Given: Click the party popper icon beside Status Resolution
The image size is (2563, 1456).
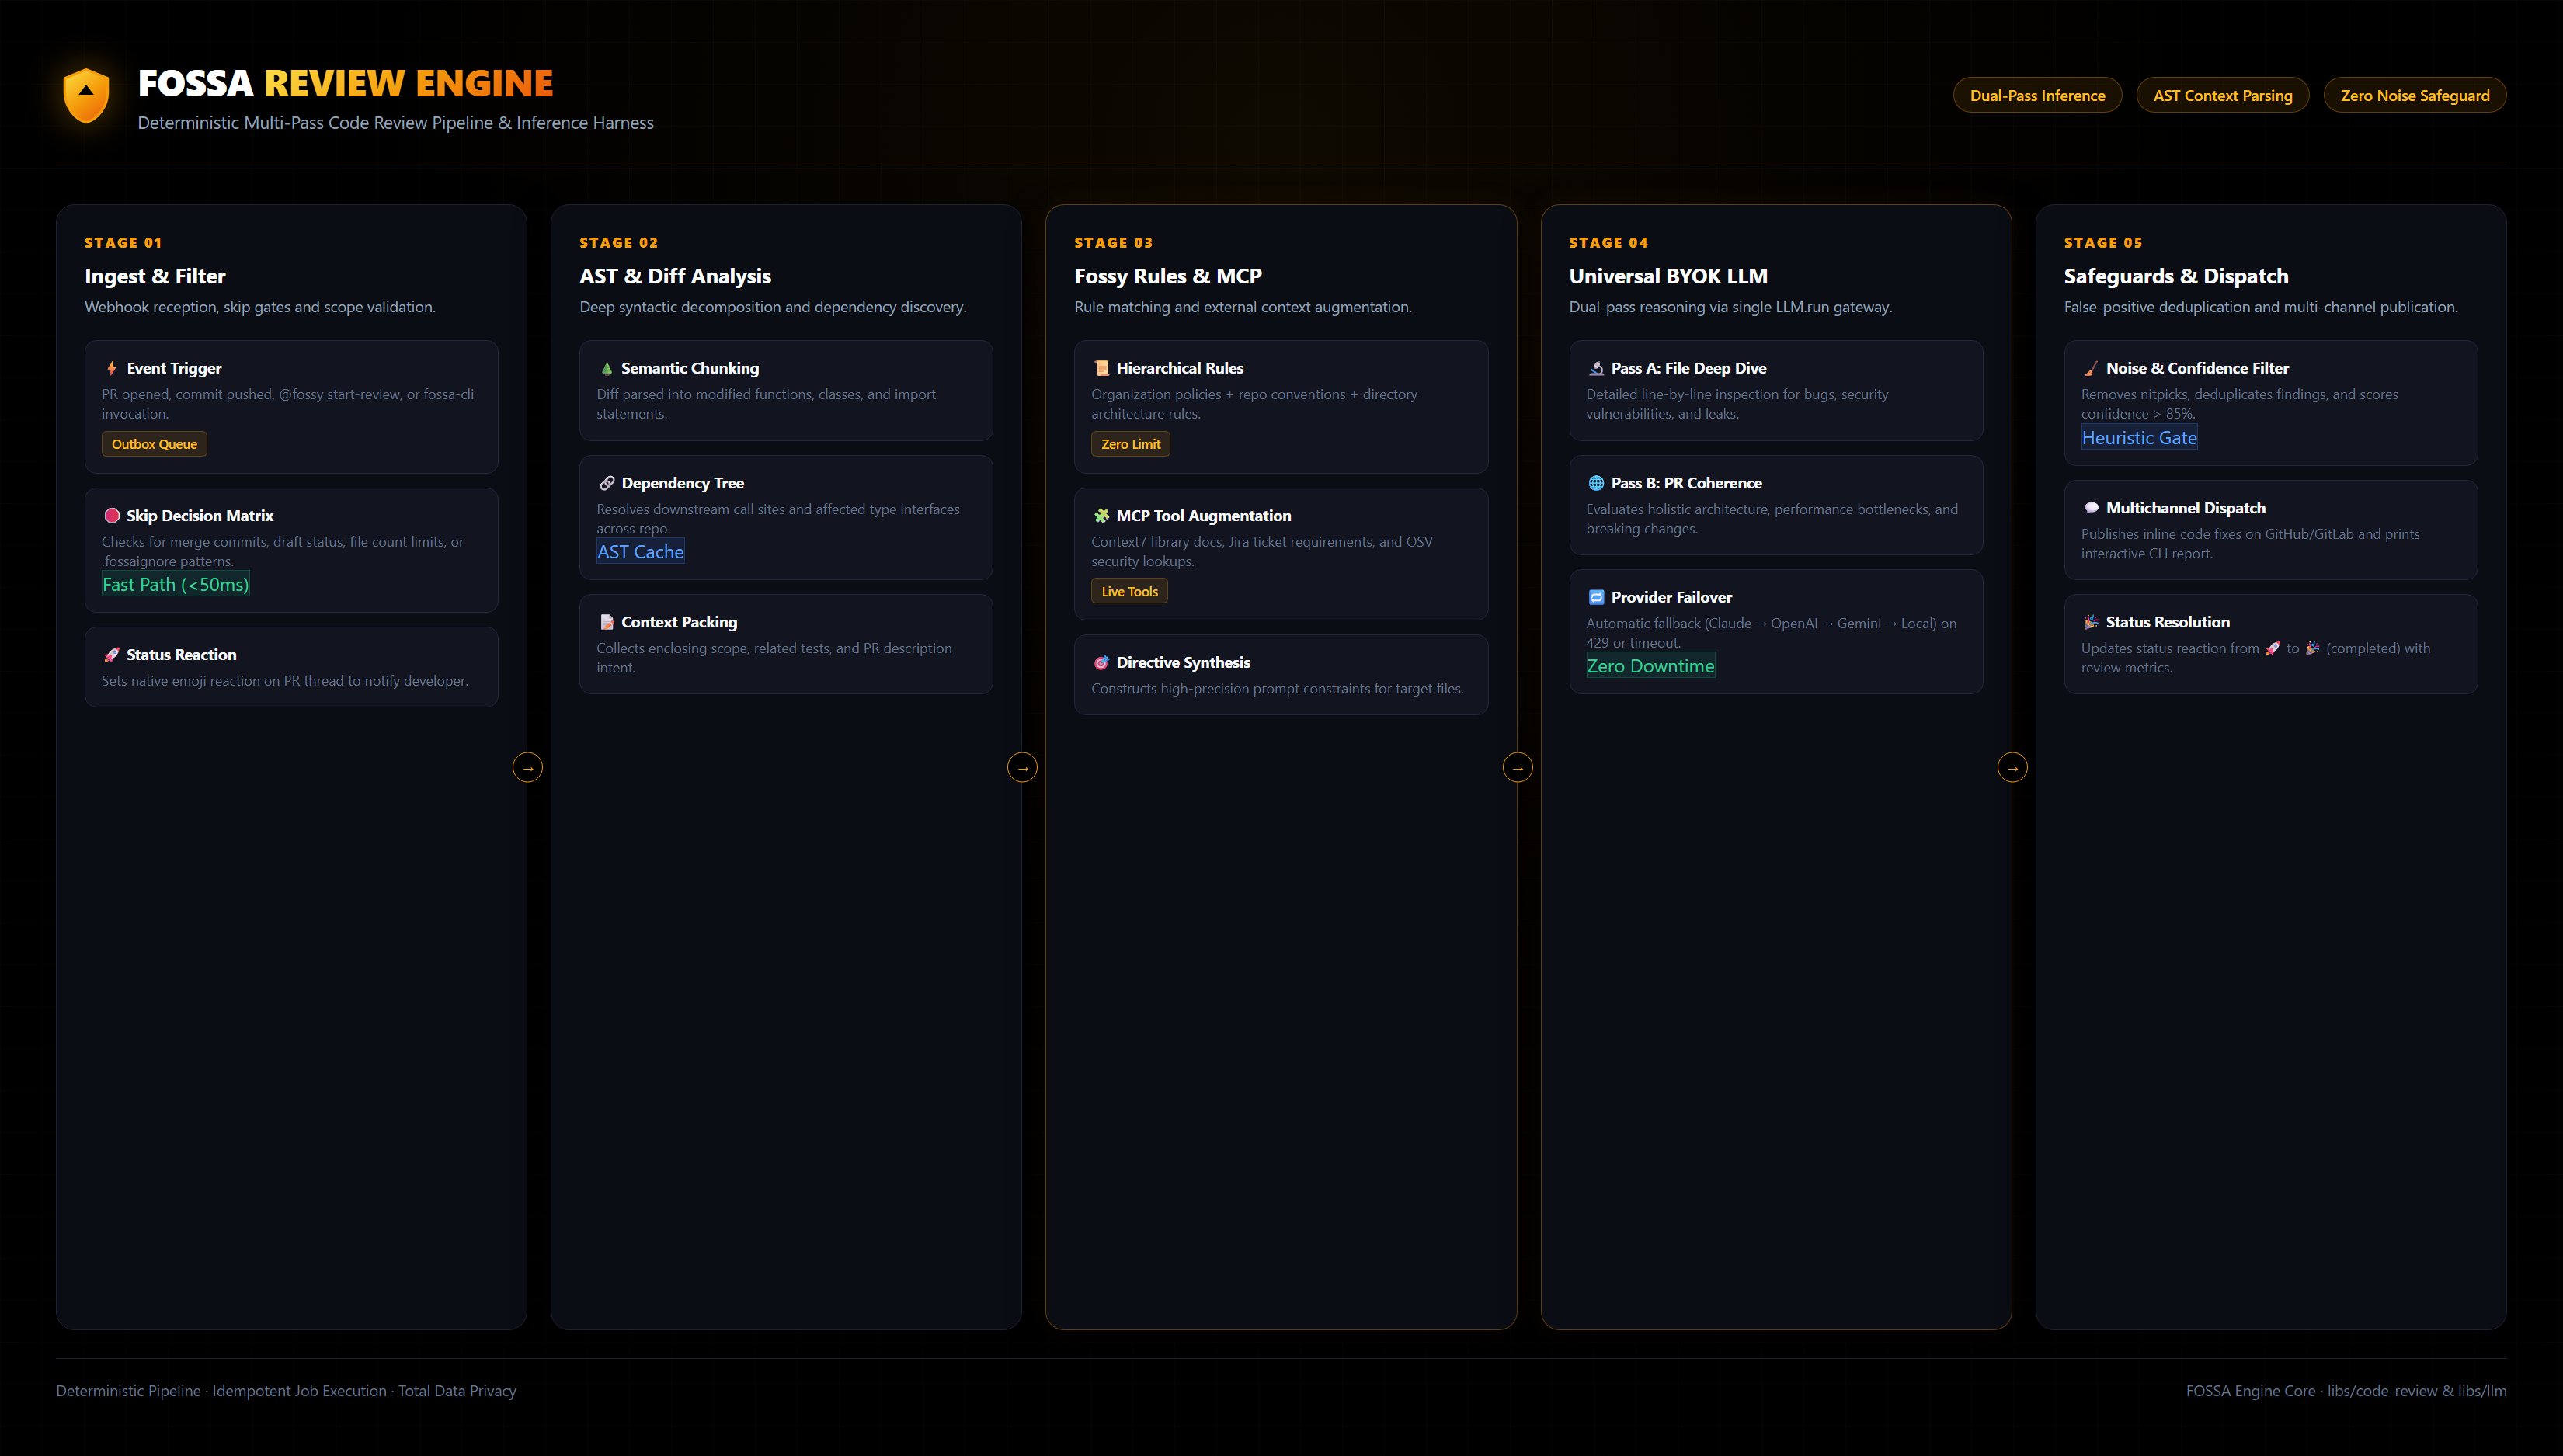Looking at the screenshot, I should (x=2091, y=622).
